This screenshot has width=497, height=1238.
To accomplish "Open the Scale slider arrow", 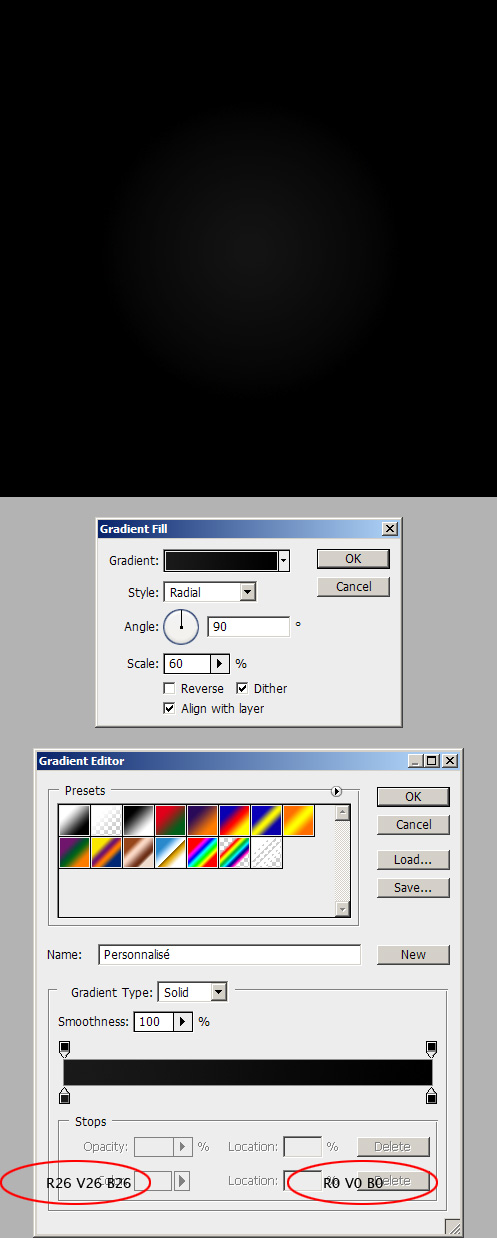I will coord(220,663).
